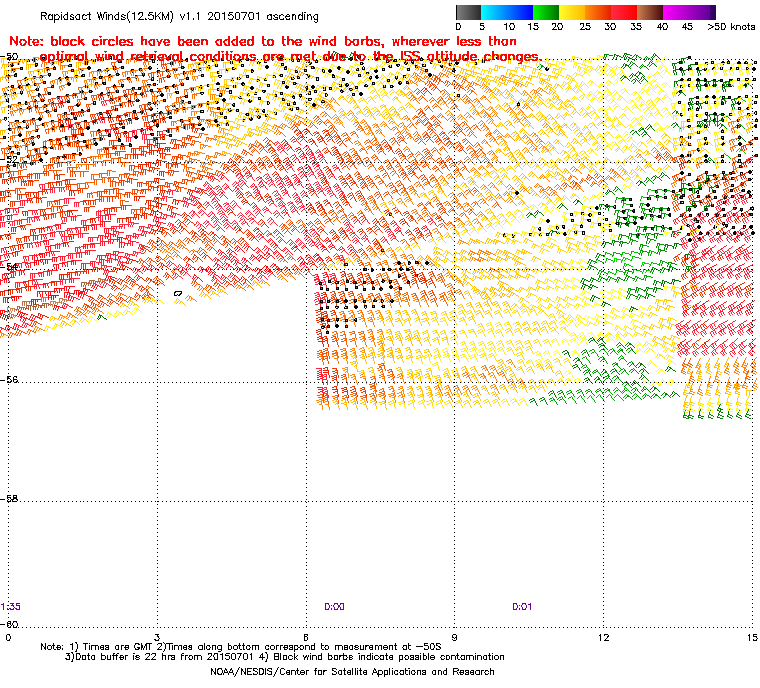
Task: Click the '-56' latitude axis label
Action: coord(9,380)
